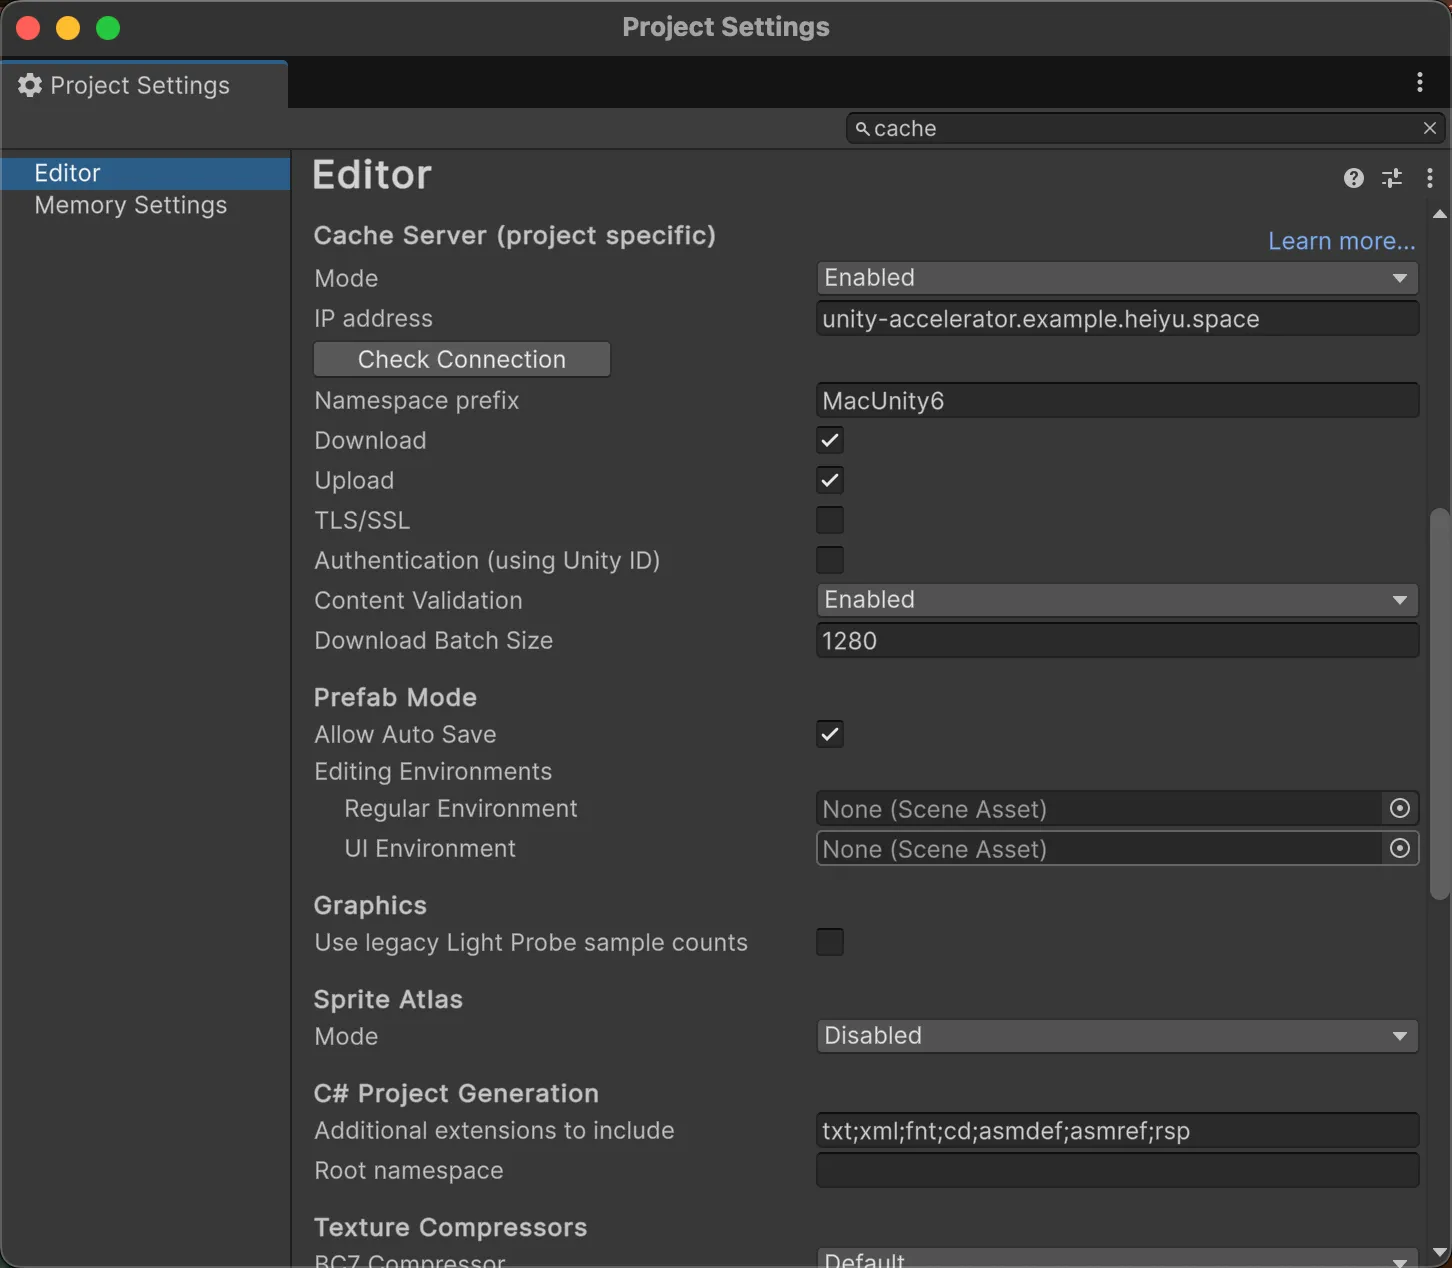The height and width of the screenshot is (1268, 1452).
Task: Click the Check Connection button
Action: click(462, 359)
